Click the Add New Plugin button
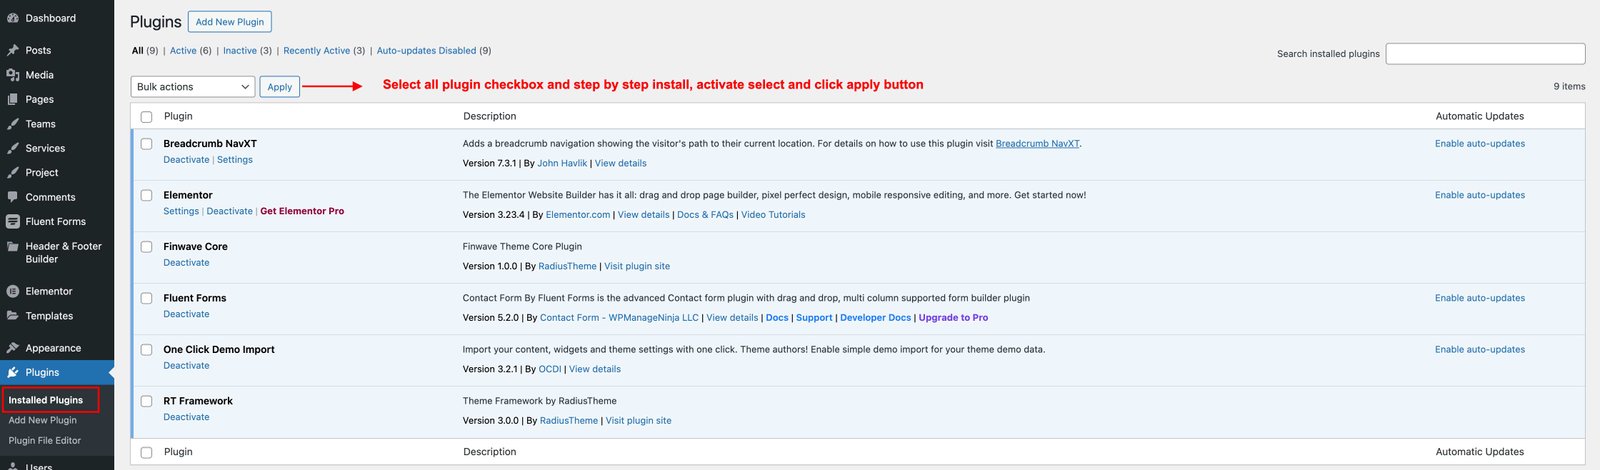 pyautogui.click(x=230, y=22)
